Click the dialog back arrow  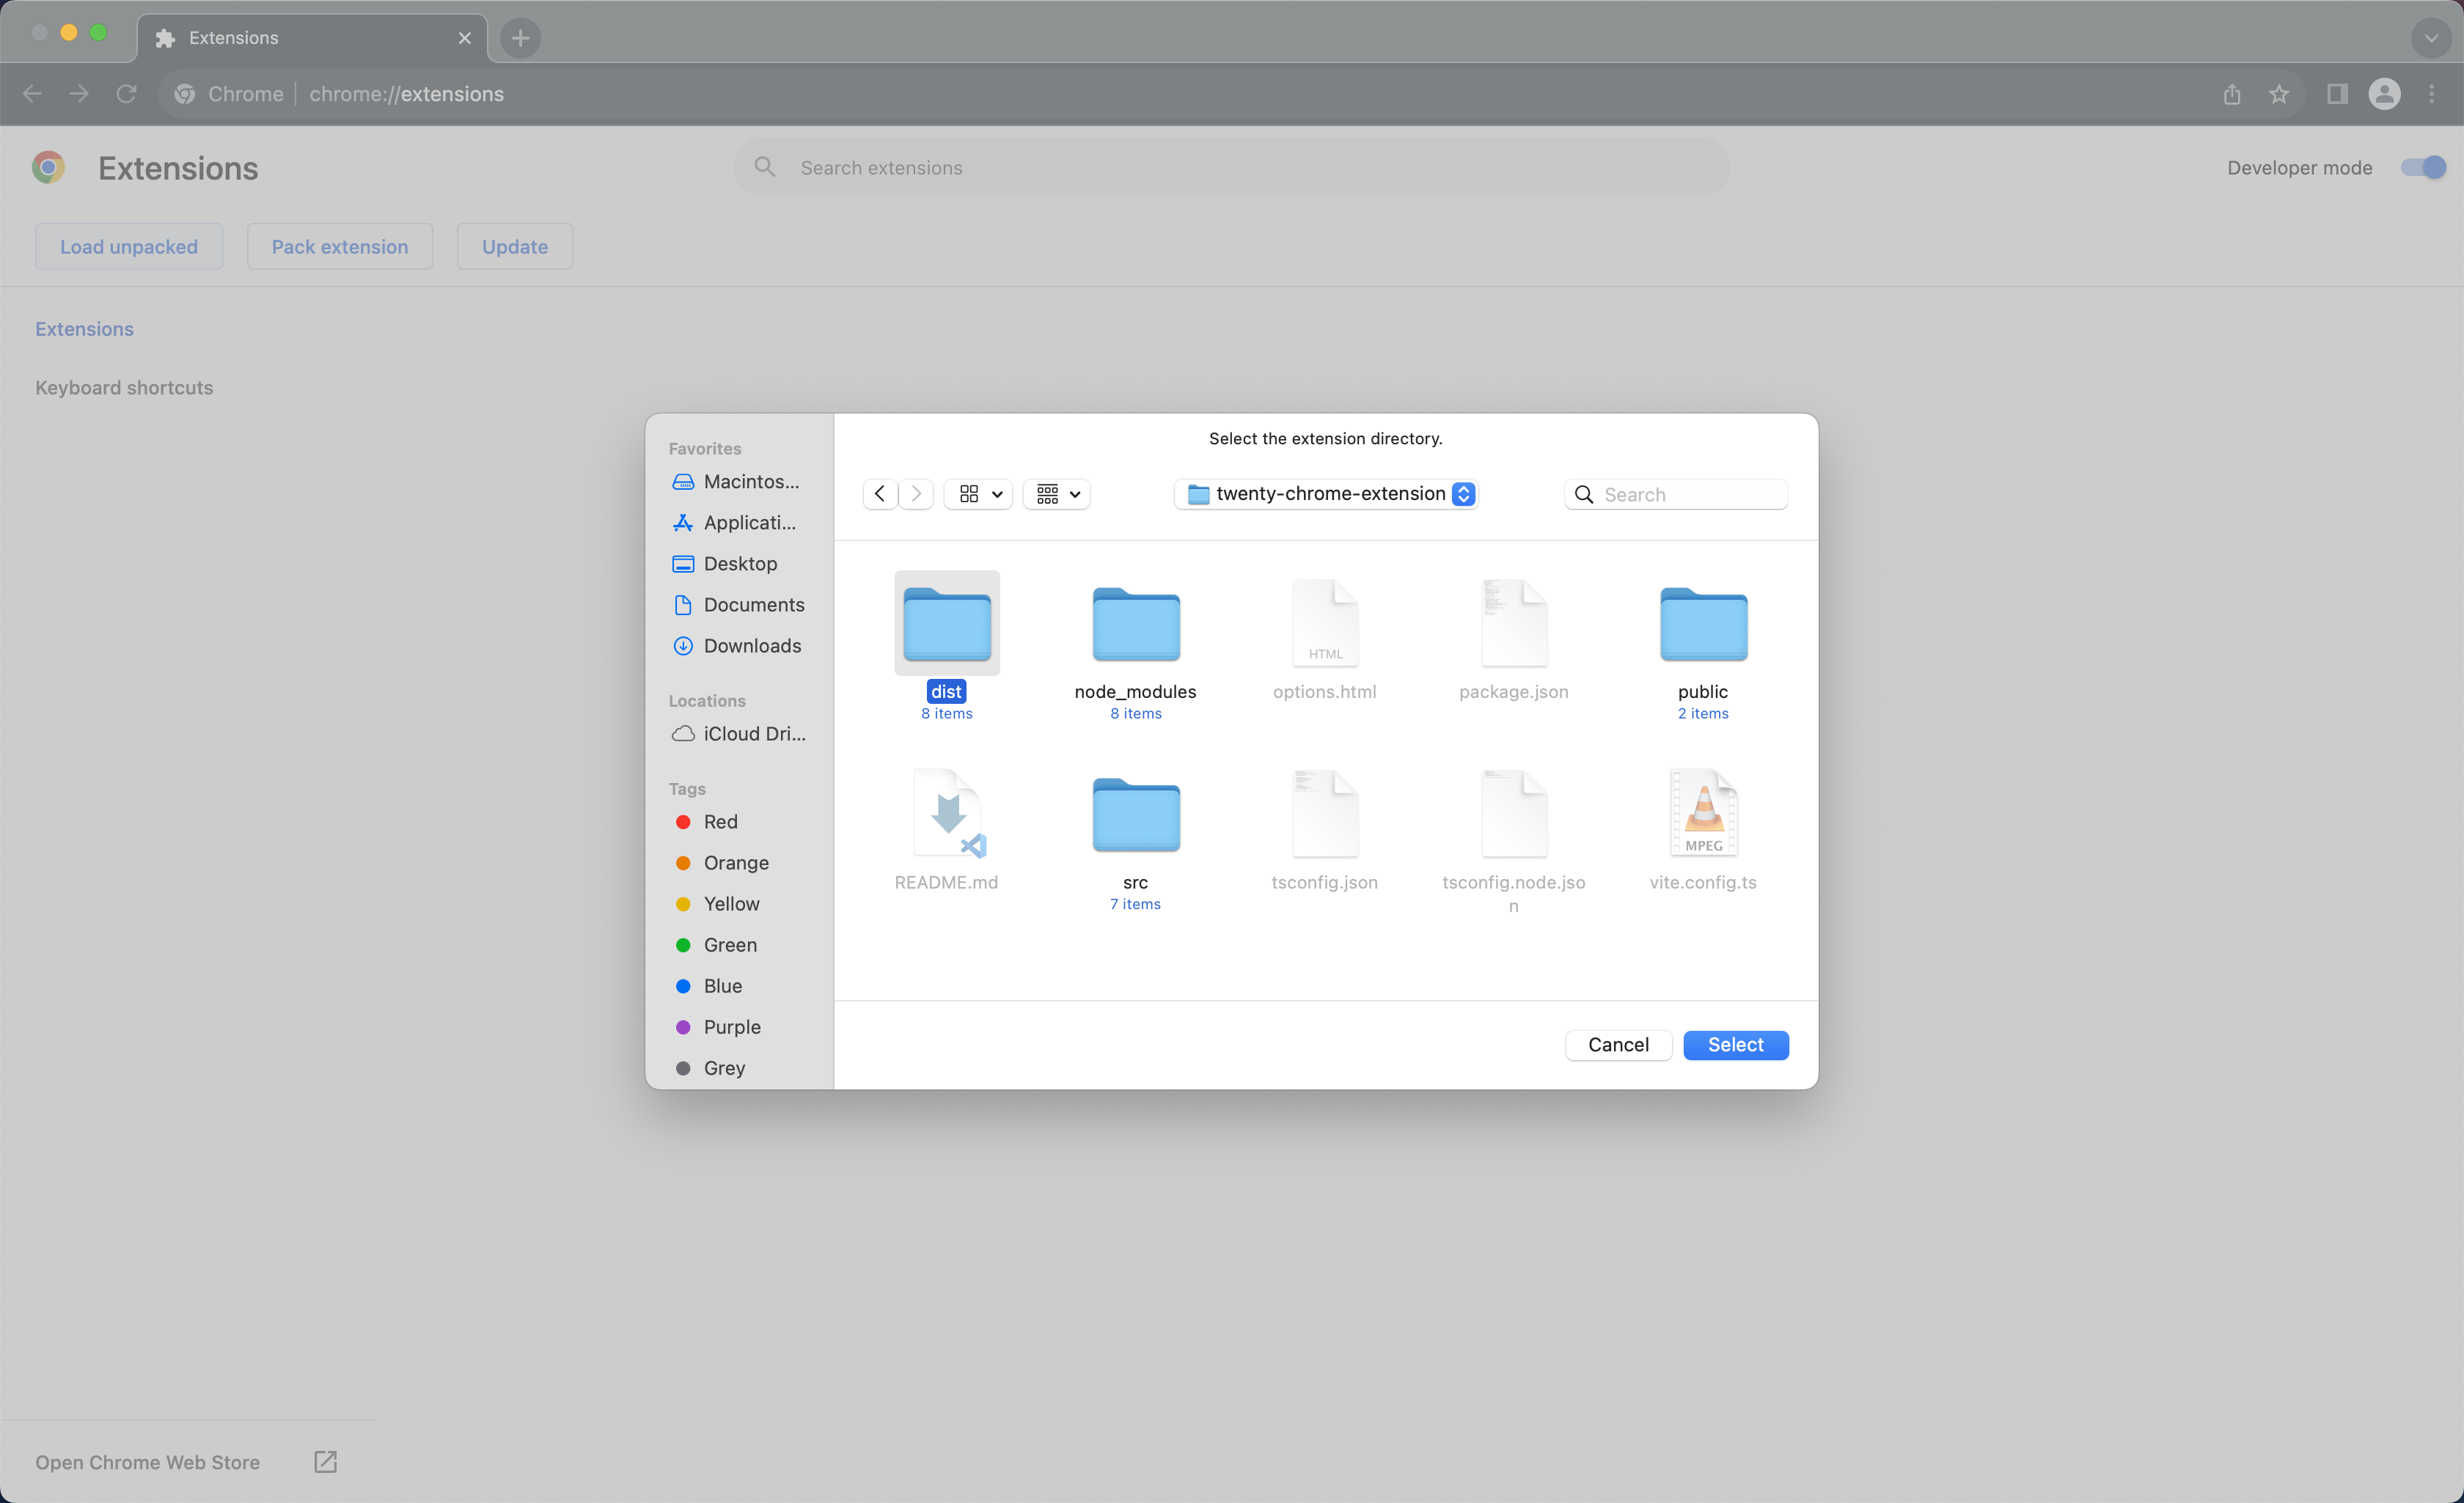(879, 494)
